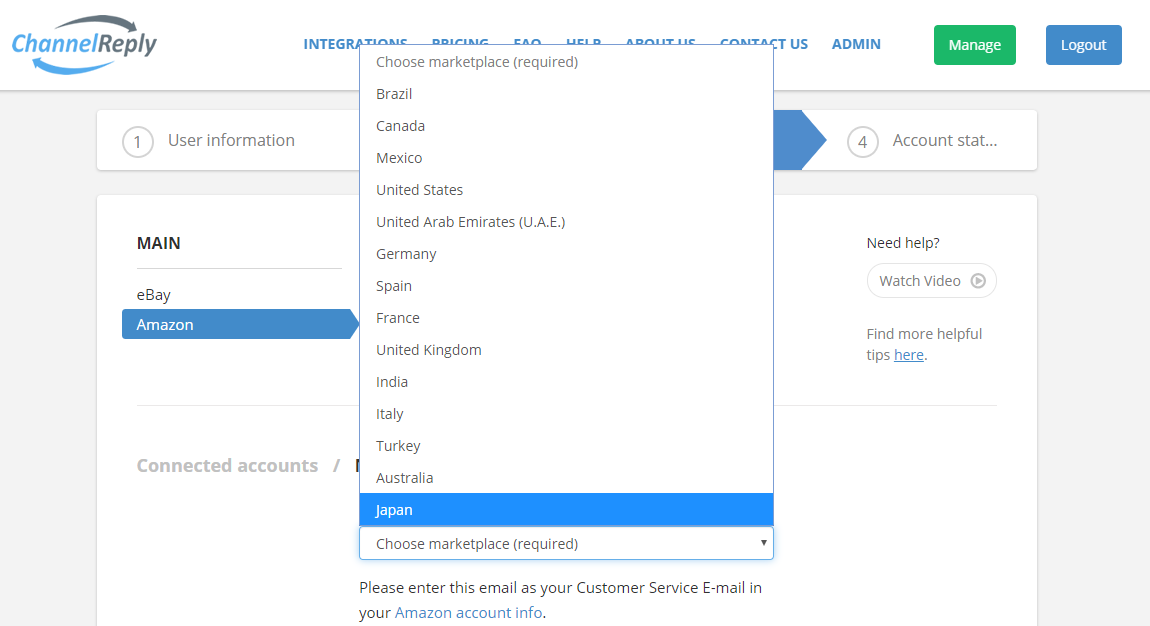Select Australia marketplace option
Image resolution: width=1150 pixels, height=626 pixels.
[566, 478]
